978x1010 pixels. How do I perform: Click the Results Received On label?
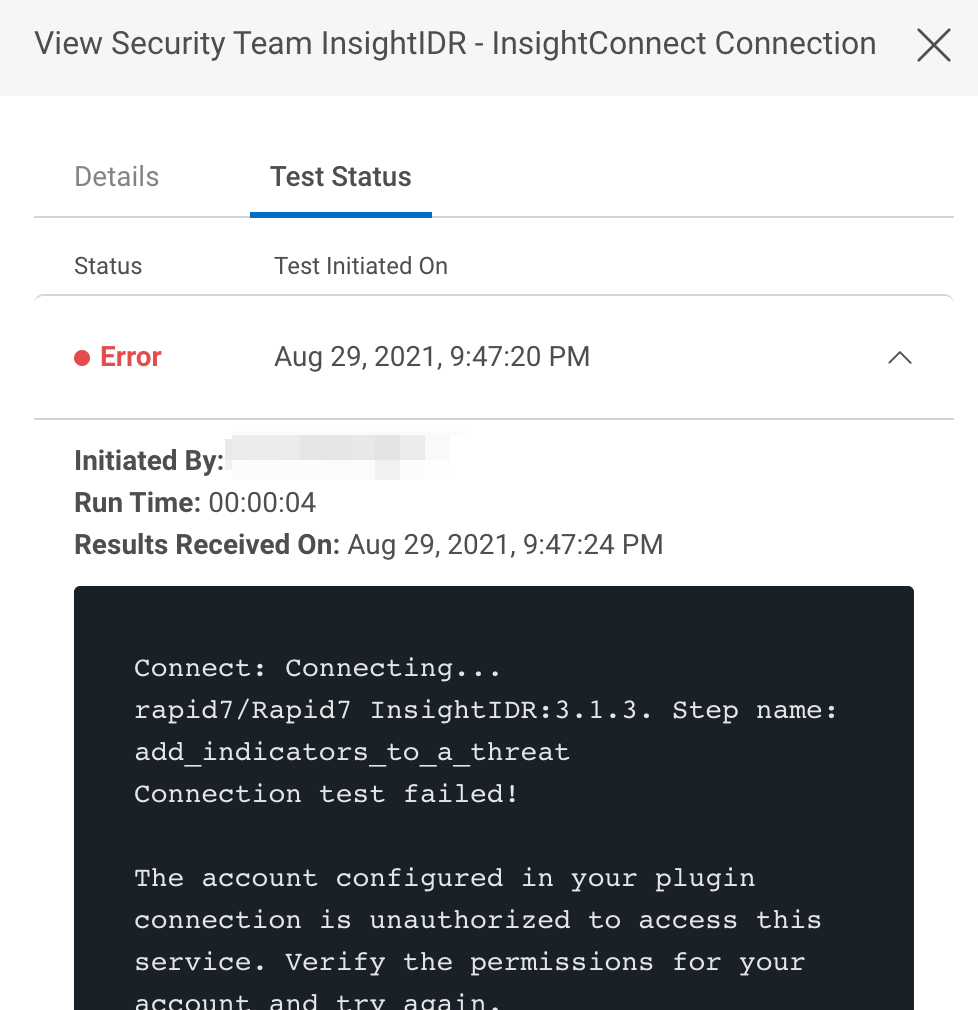click(207, 545)
